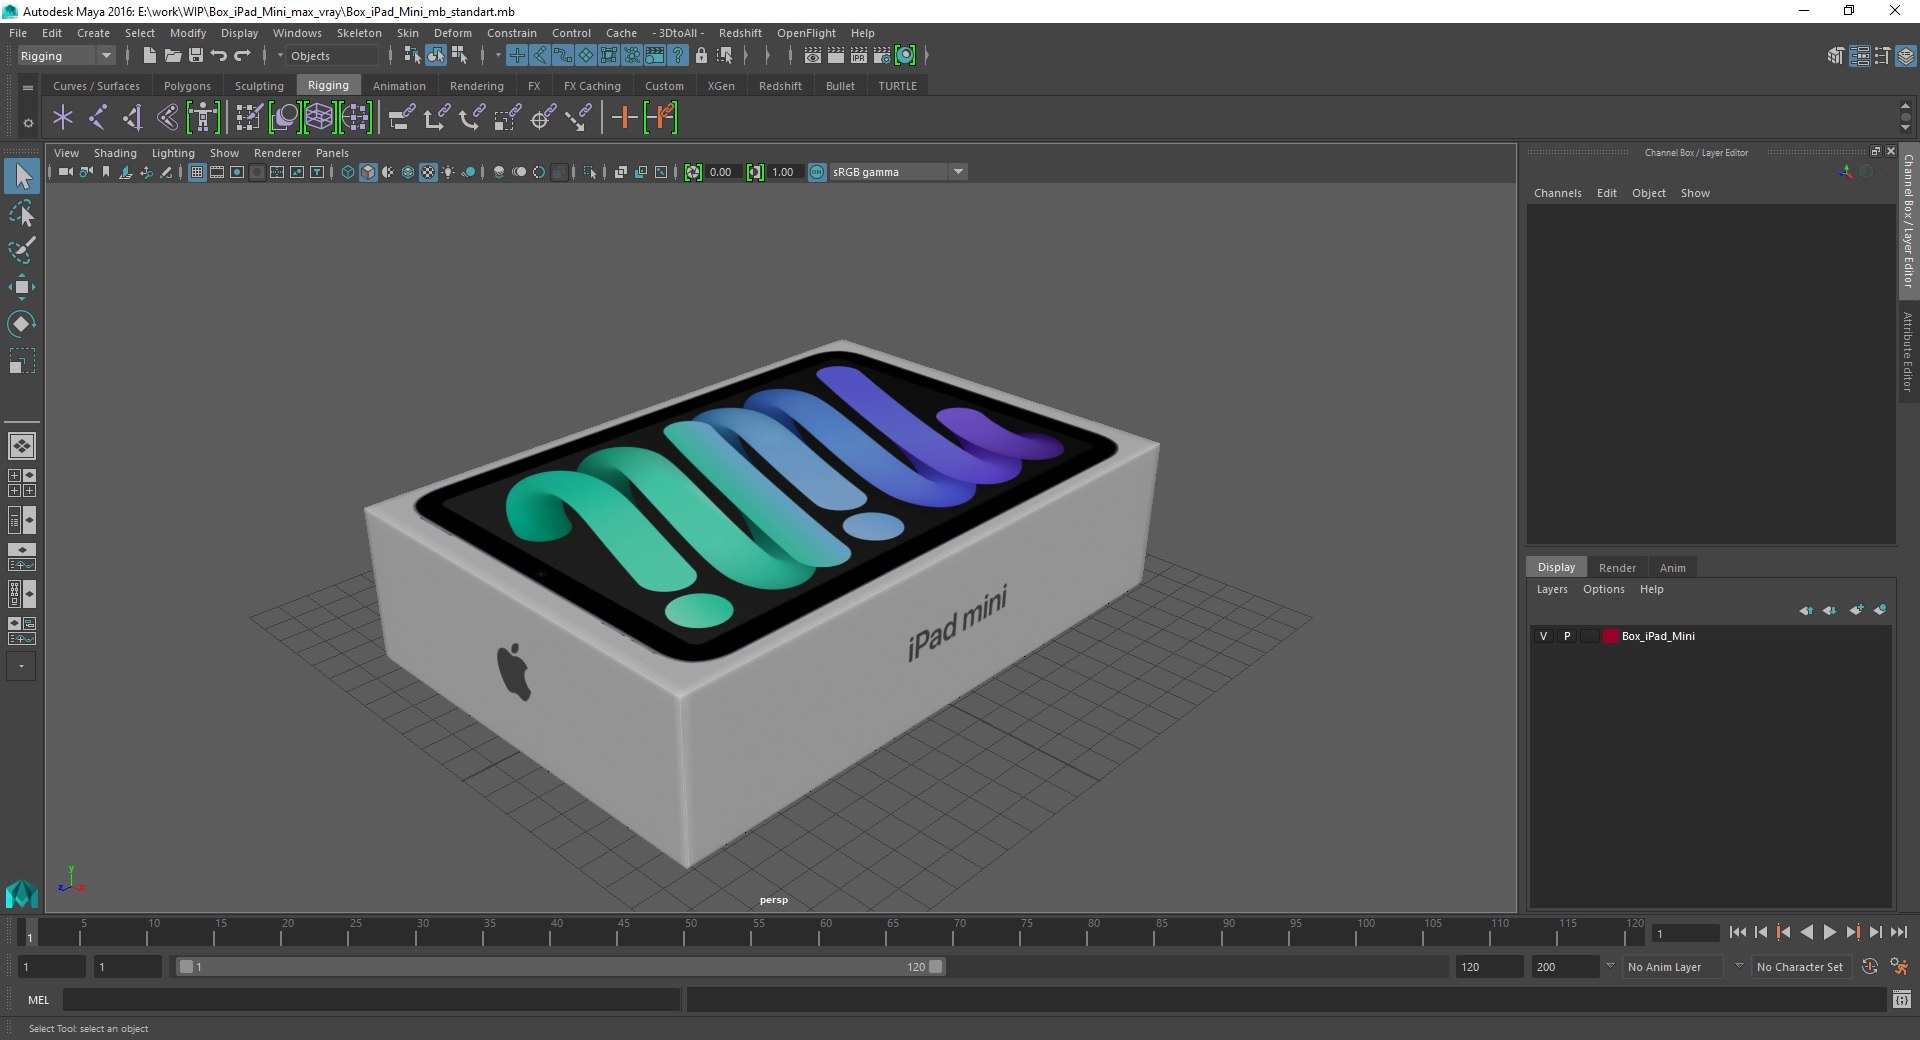The width and height of the screenshot is (1920, 1040).
Task: Toggle textured display in viewport
Action: pyautogui.click(x=428, y=172)
